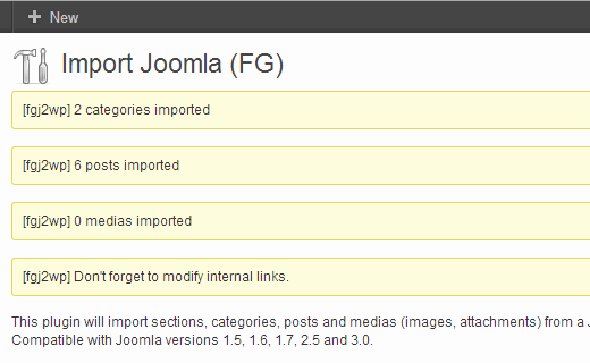This screenshot has width=590, height=363.
Task: Click the [fgj2wp] prefix in categories notice
Action: pos(47,110)
